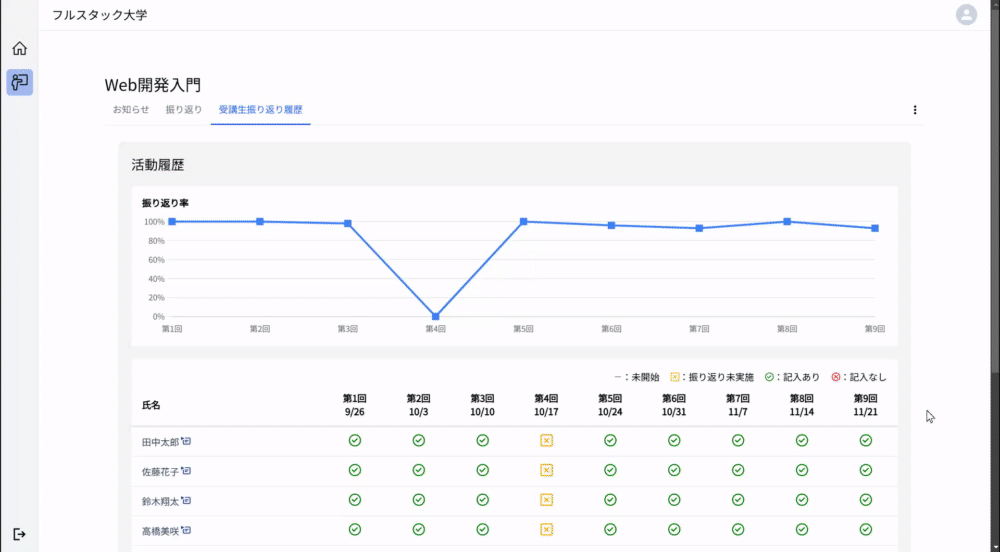Screen dimensions: 1000x552
Task: Click the 第5回 chart data point
Action: click(524, 222)
